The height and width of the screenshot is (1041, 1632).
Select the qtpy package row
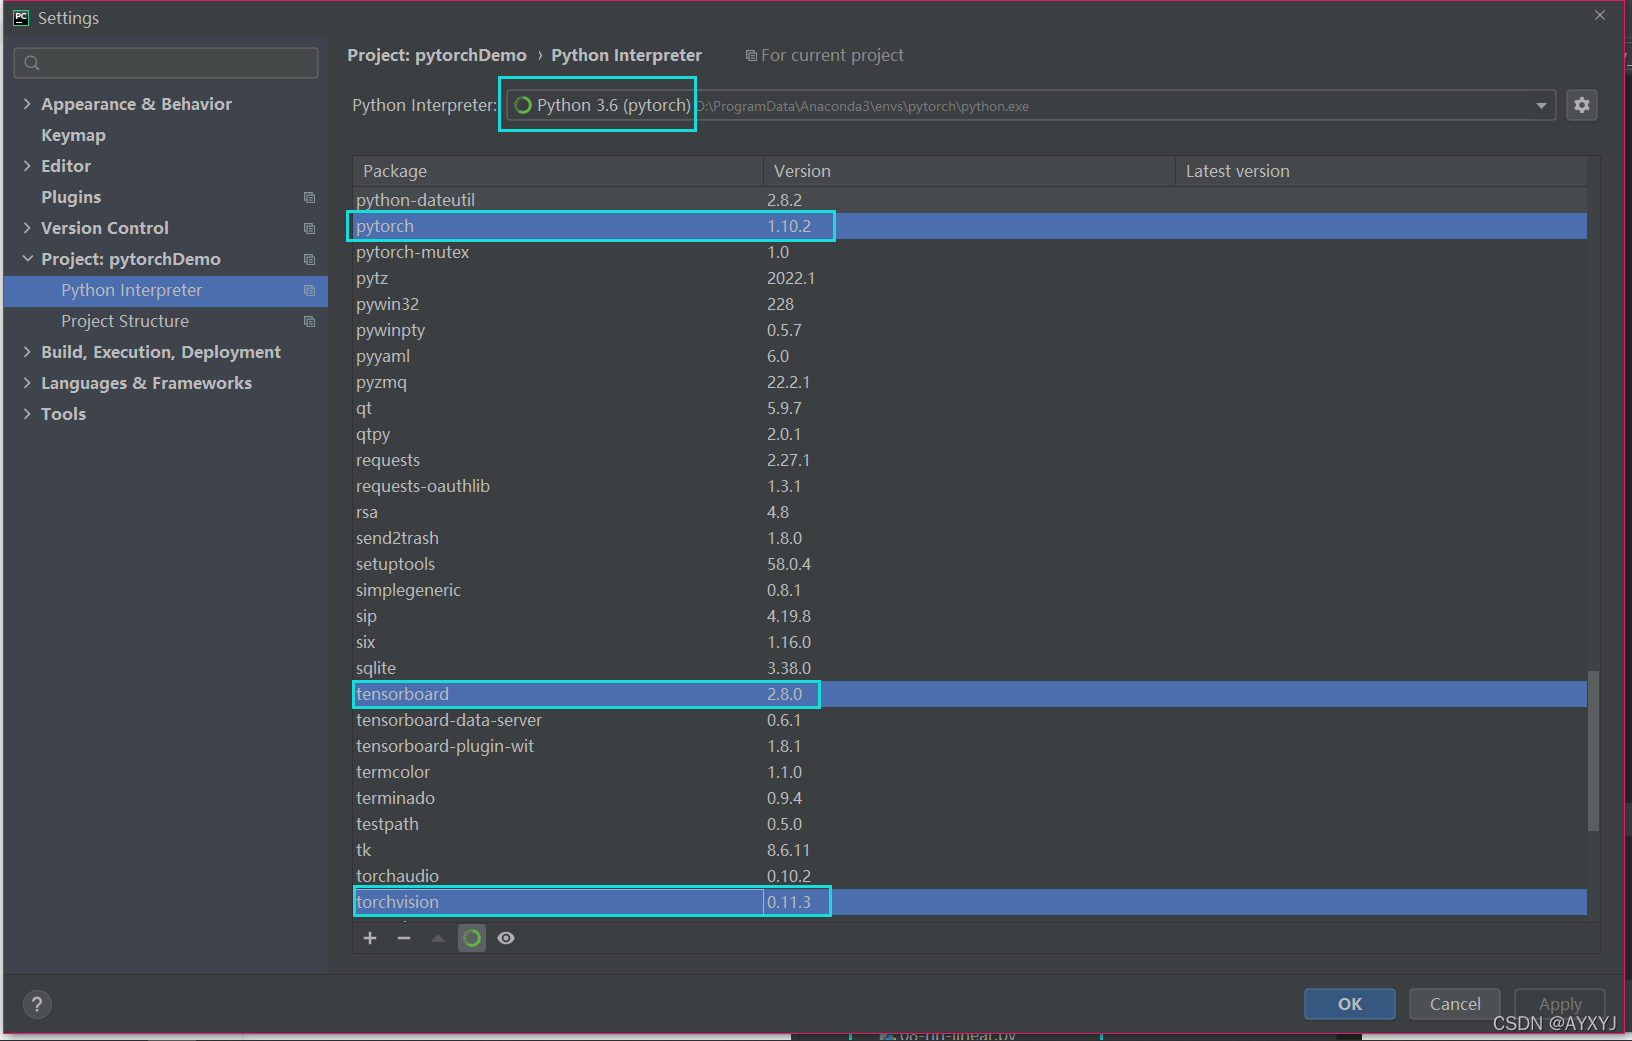pos(970,434)
